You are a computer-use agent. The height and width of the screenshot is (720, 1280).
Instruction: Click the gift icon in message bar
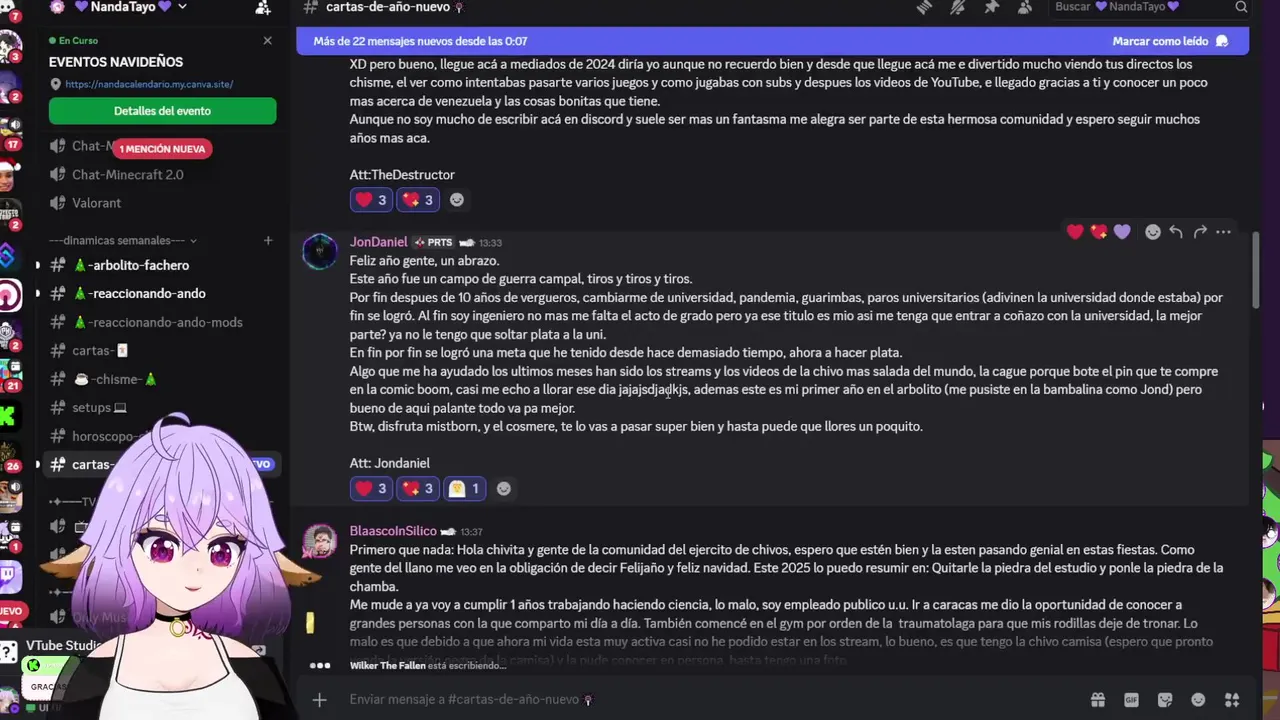click(x=1098, y=700)
